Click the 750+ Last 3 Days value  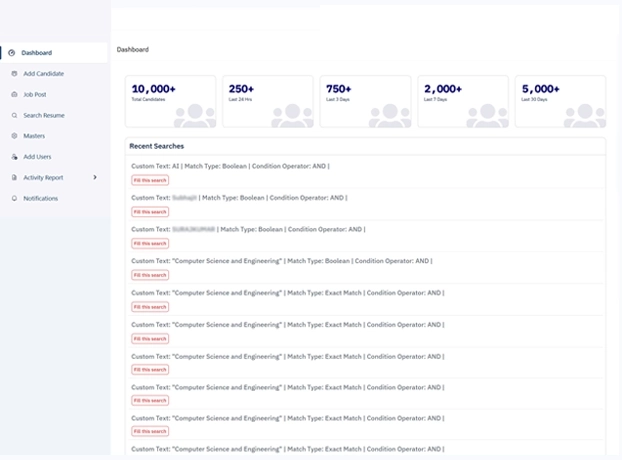point(339,89)
